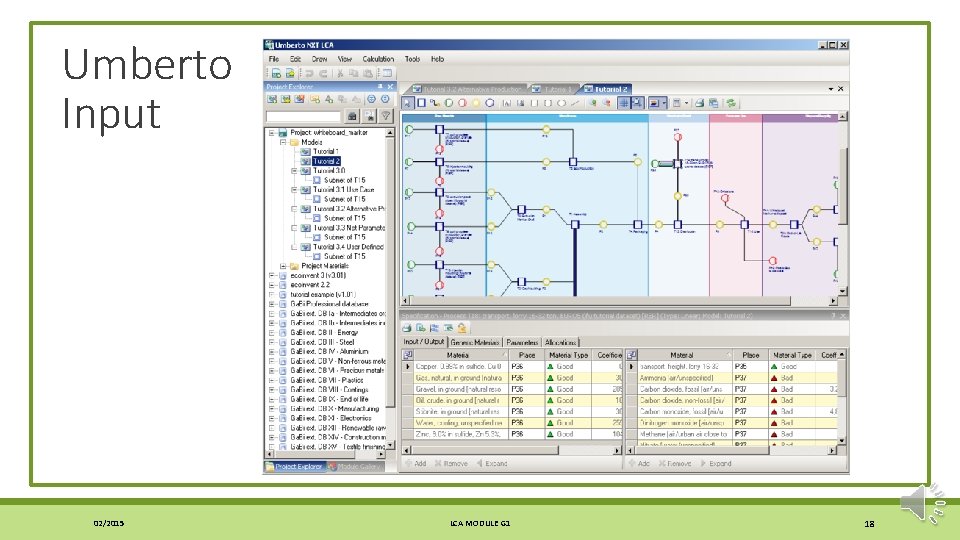Click Add button under input table

coord(416,463)
